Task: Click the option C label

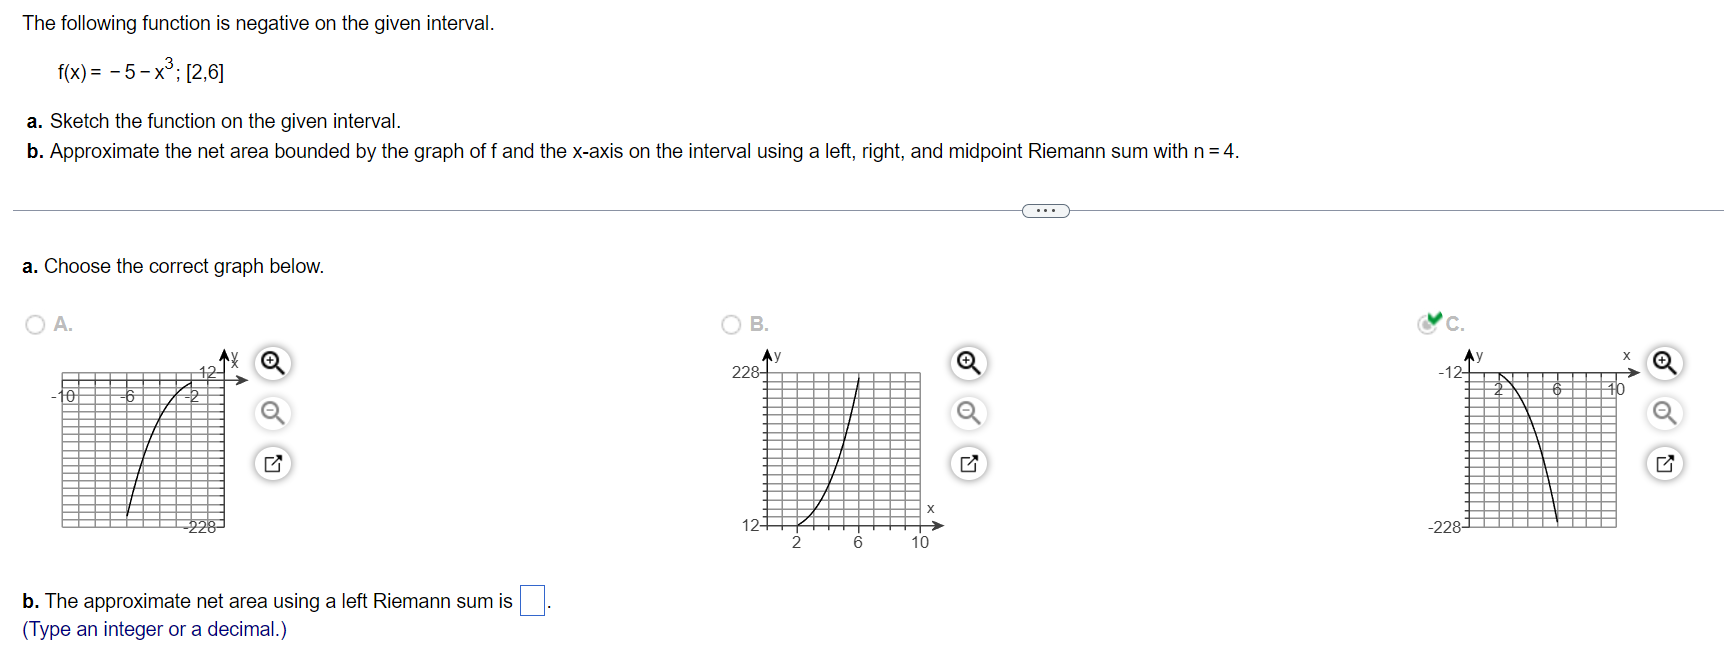Action: click(x=1455, y=324)
